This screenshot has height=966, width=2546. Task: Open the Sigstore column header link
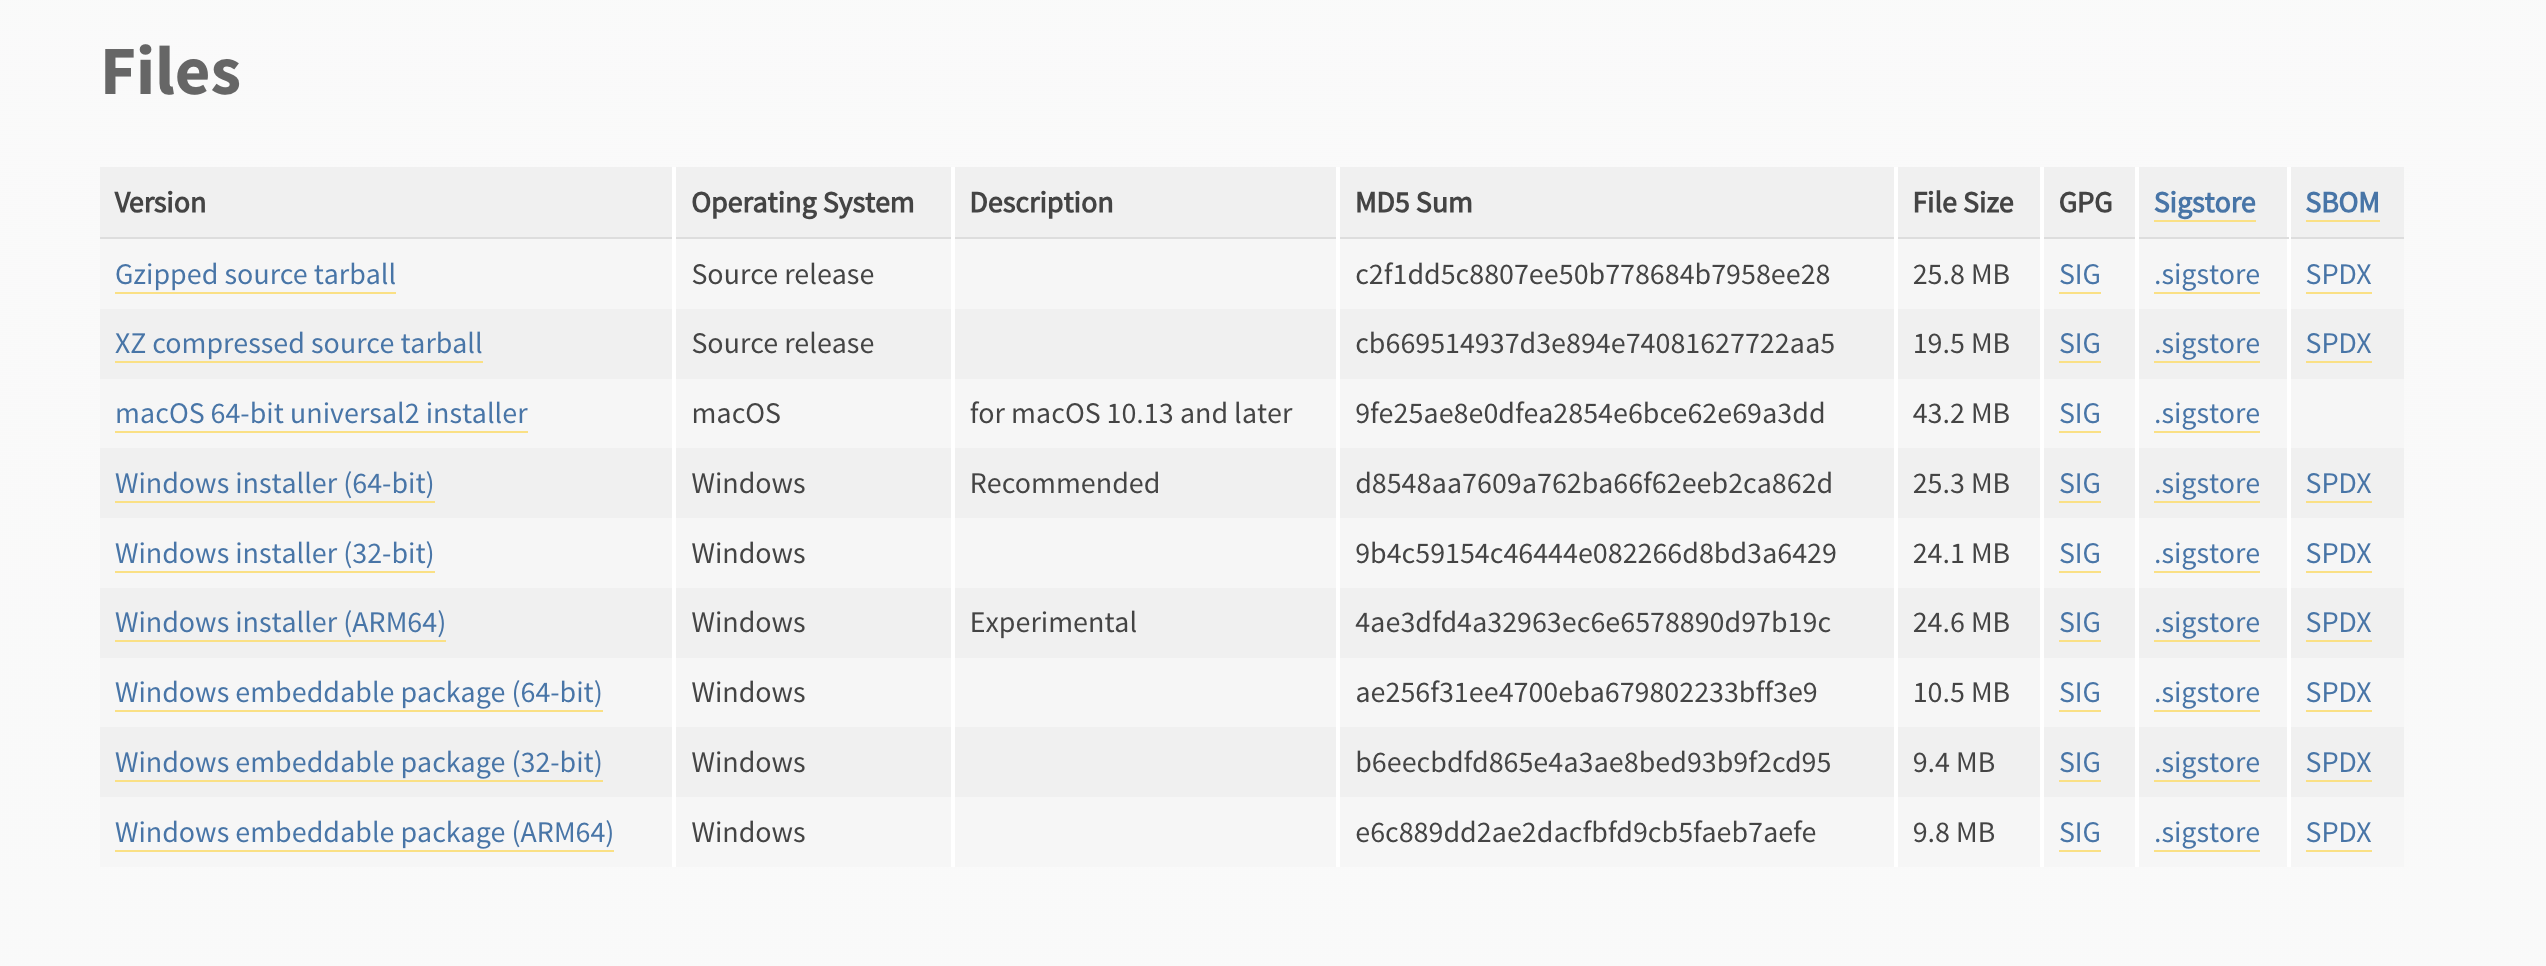coord(2204,203)
